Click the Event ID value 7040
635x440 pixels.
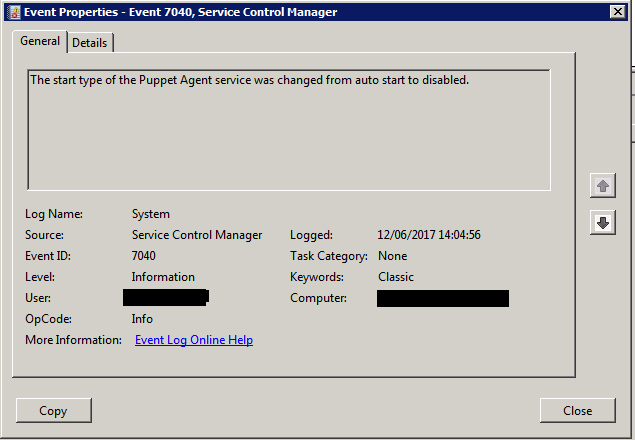[x=144, y=256]
